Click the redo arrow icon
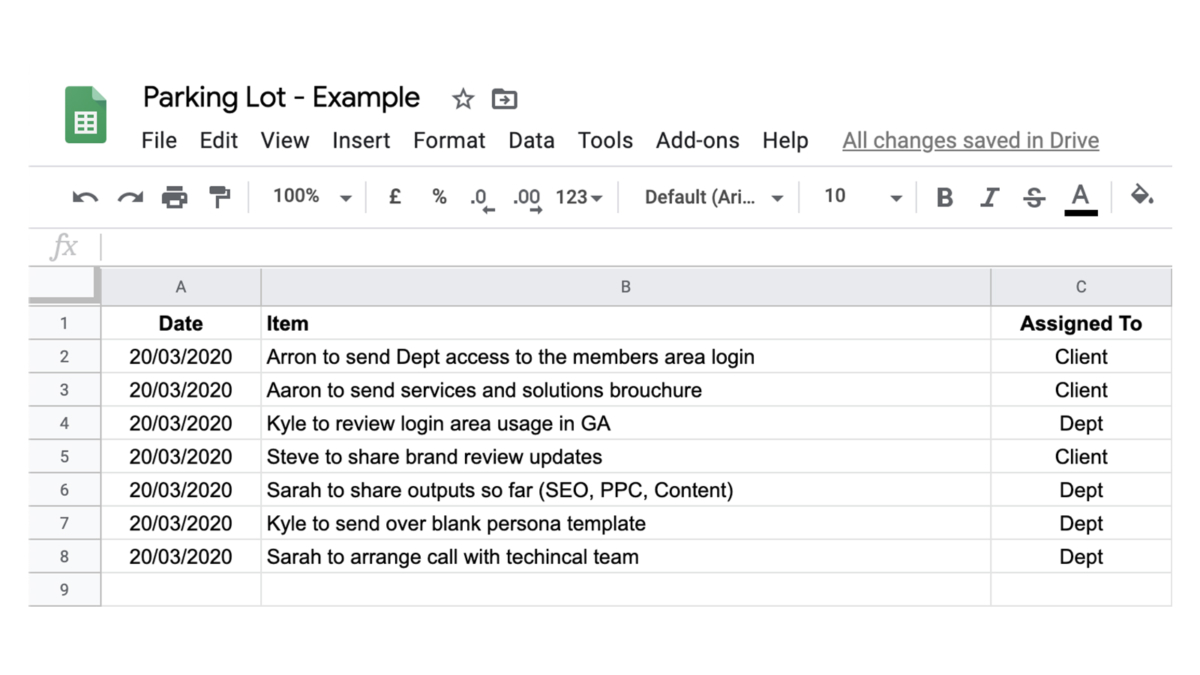Viewport: 1200px width, 675px height. [130, 197]
